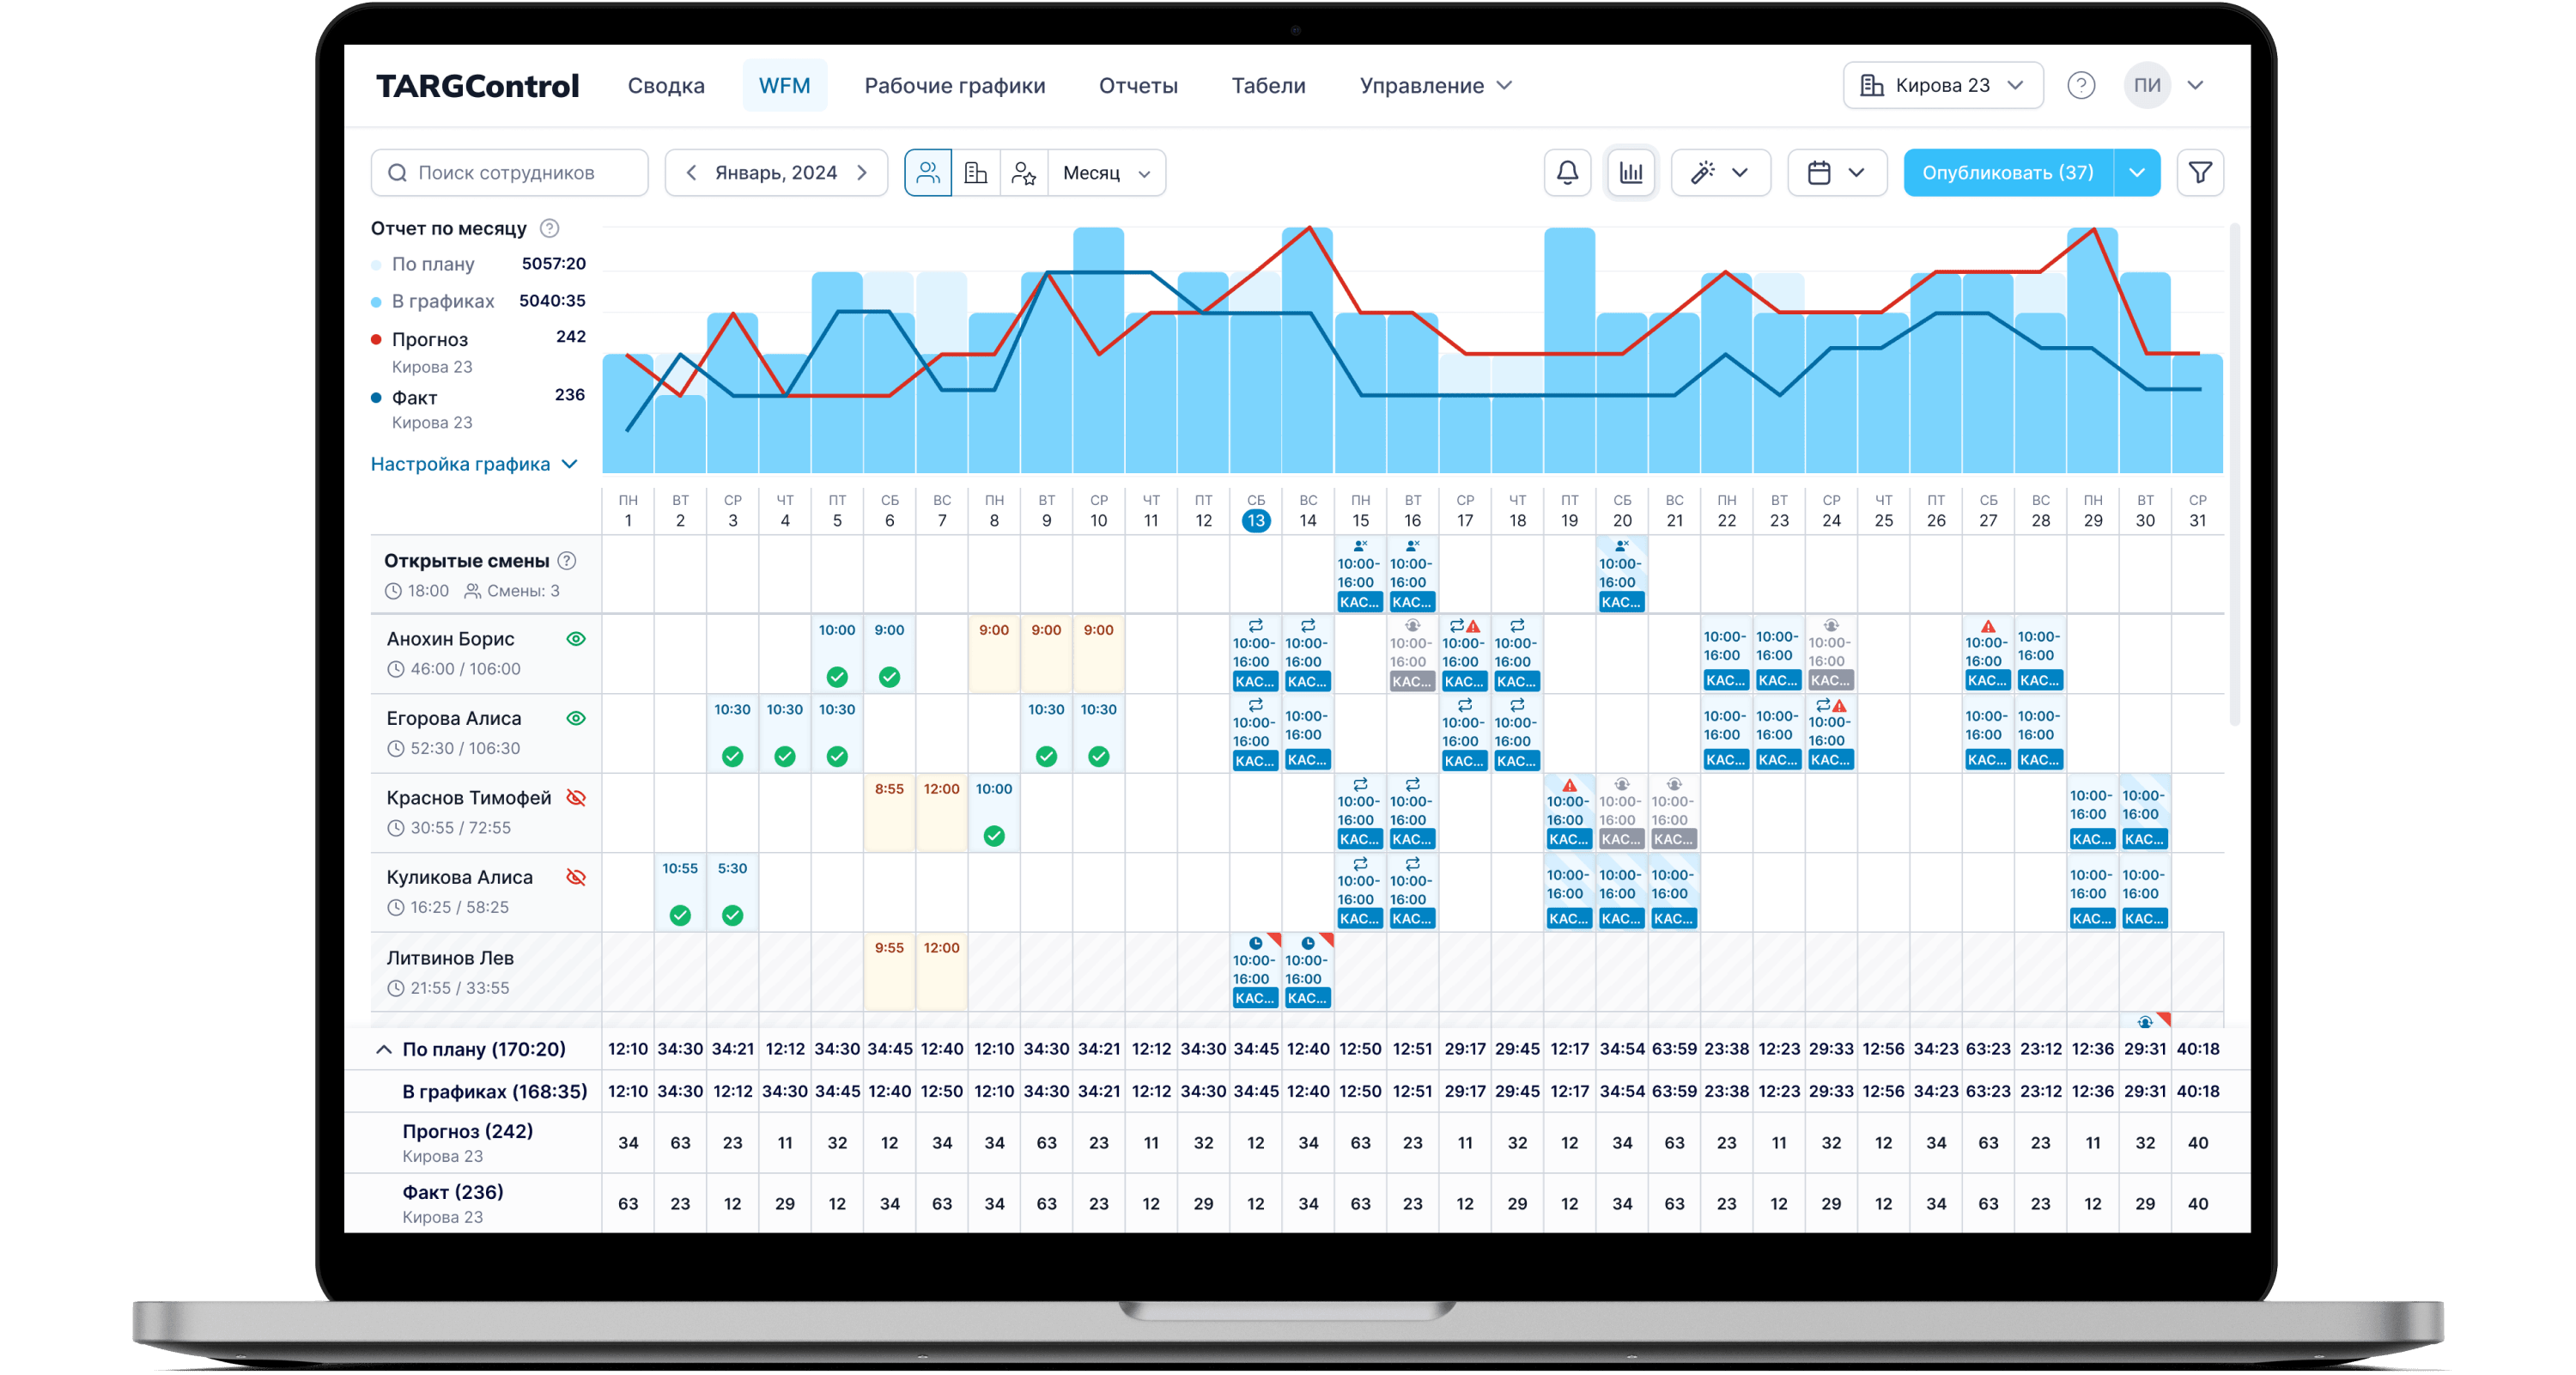Open the magic wand auto-schedule dropdown
2576x1375 pixels.
coord(1721,173)
